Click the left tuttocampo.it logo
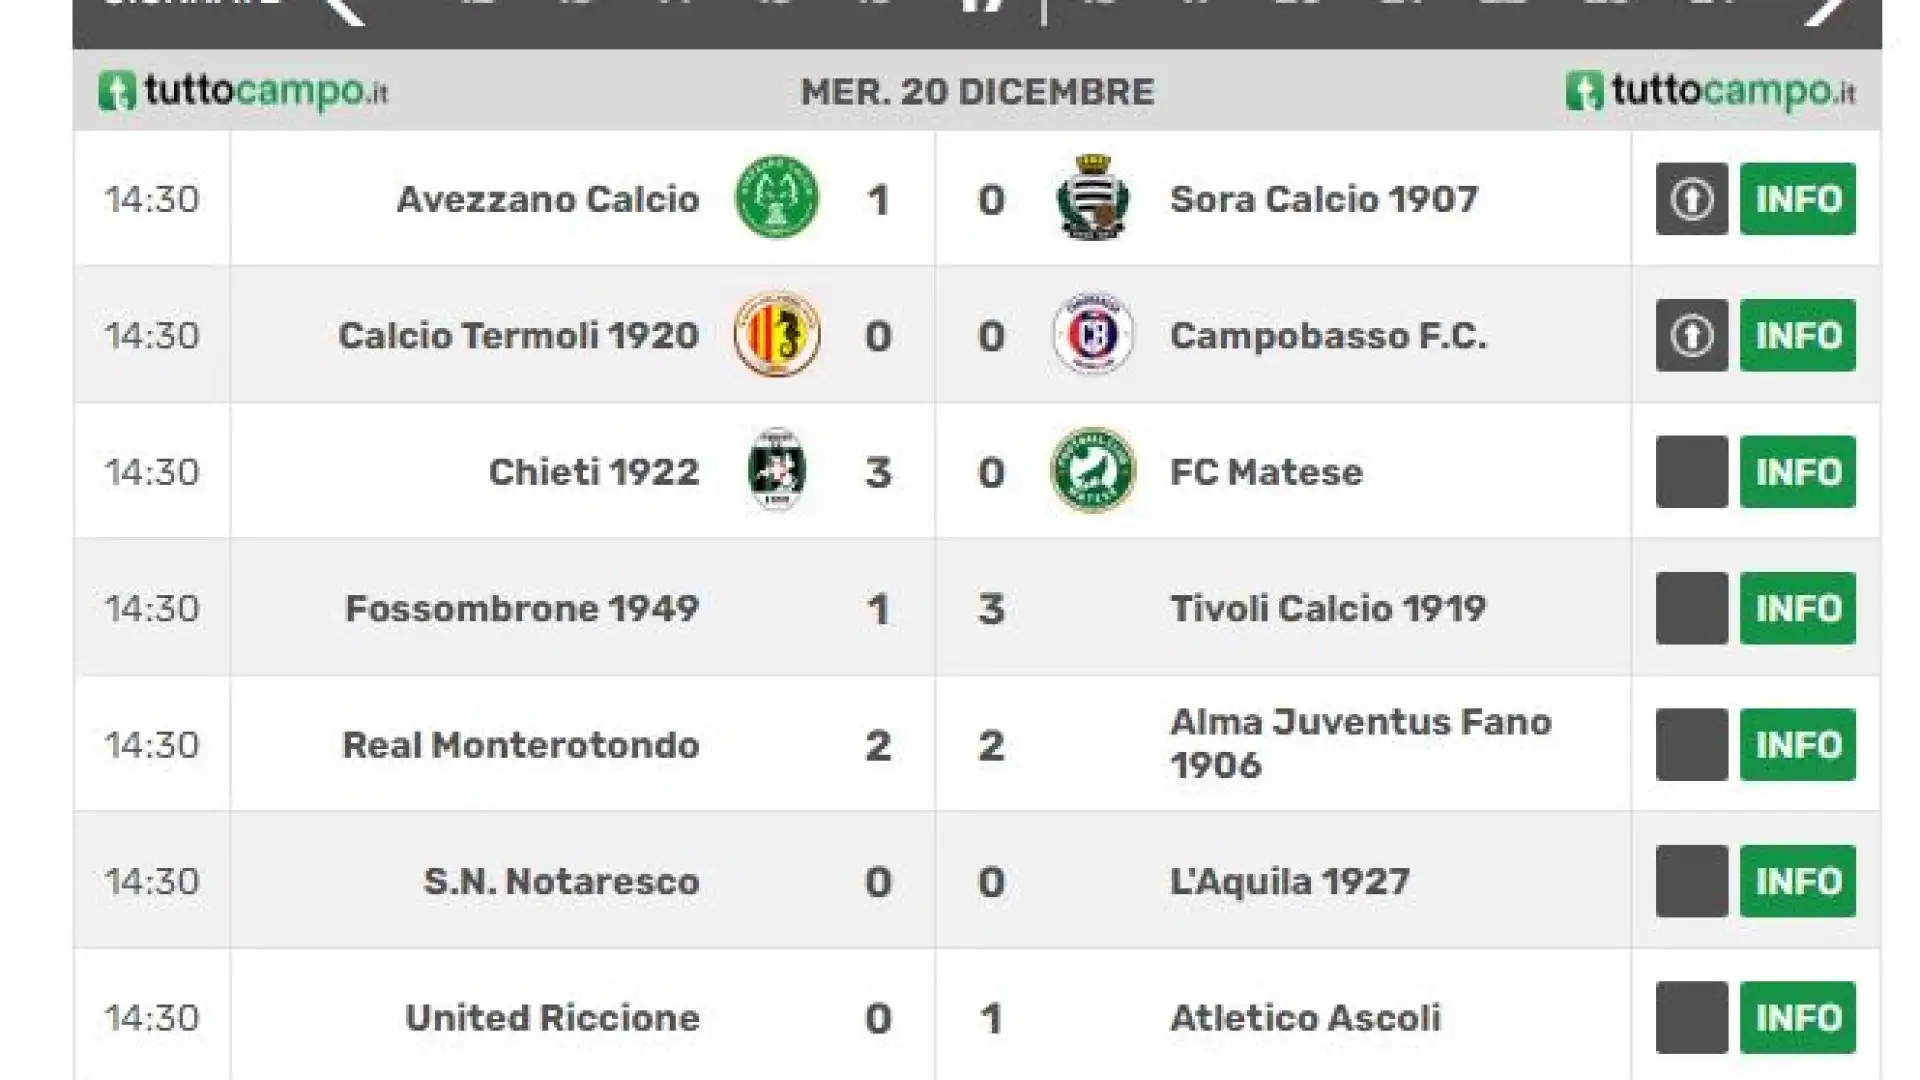Viewport: 1920px width, 1080px height. pyautogui.click(x=243, y=92)
